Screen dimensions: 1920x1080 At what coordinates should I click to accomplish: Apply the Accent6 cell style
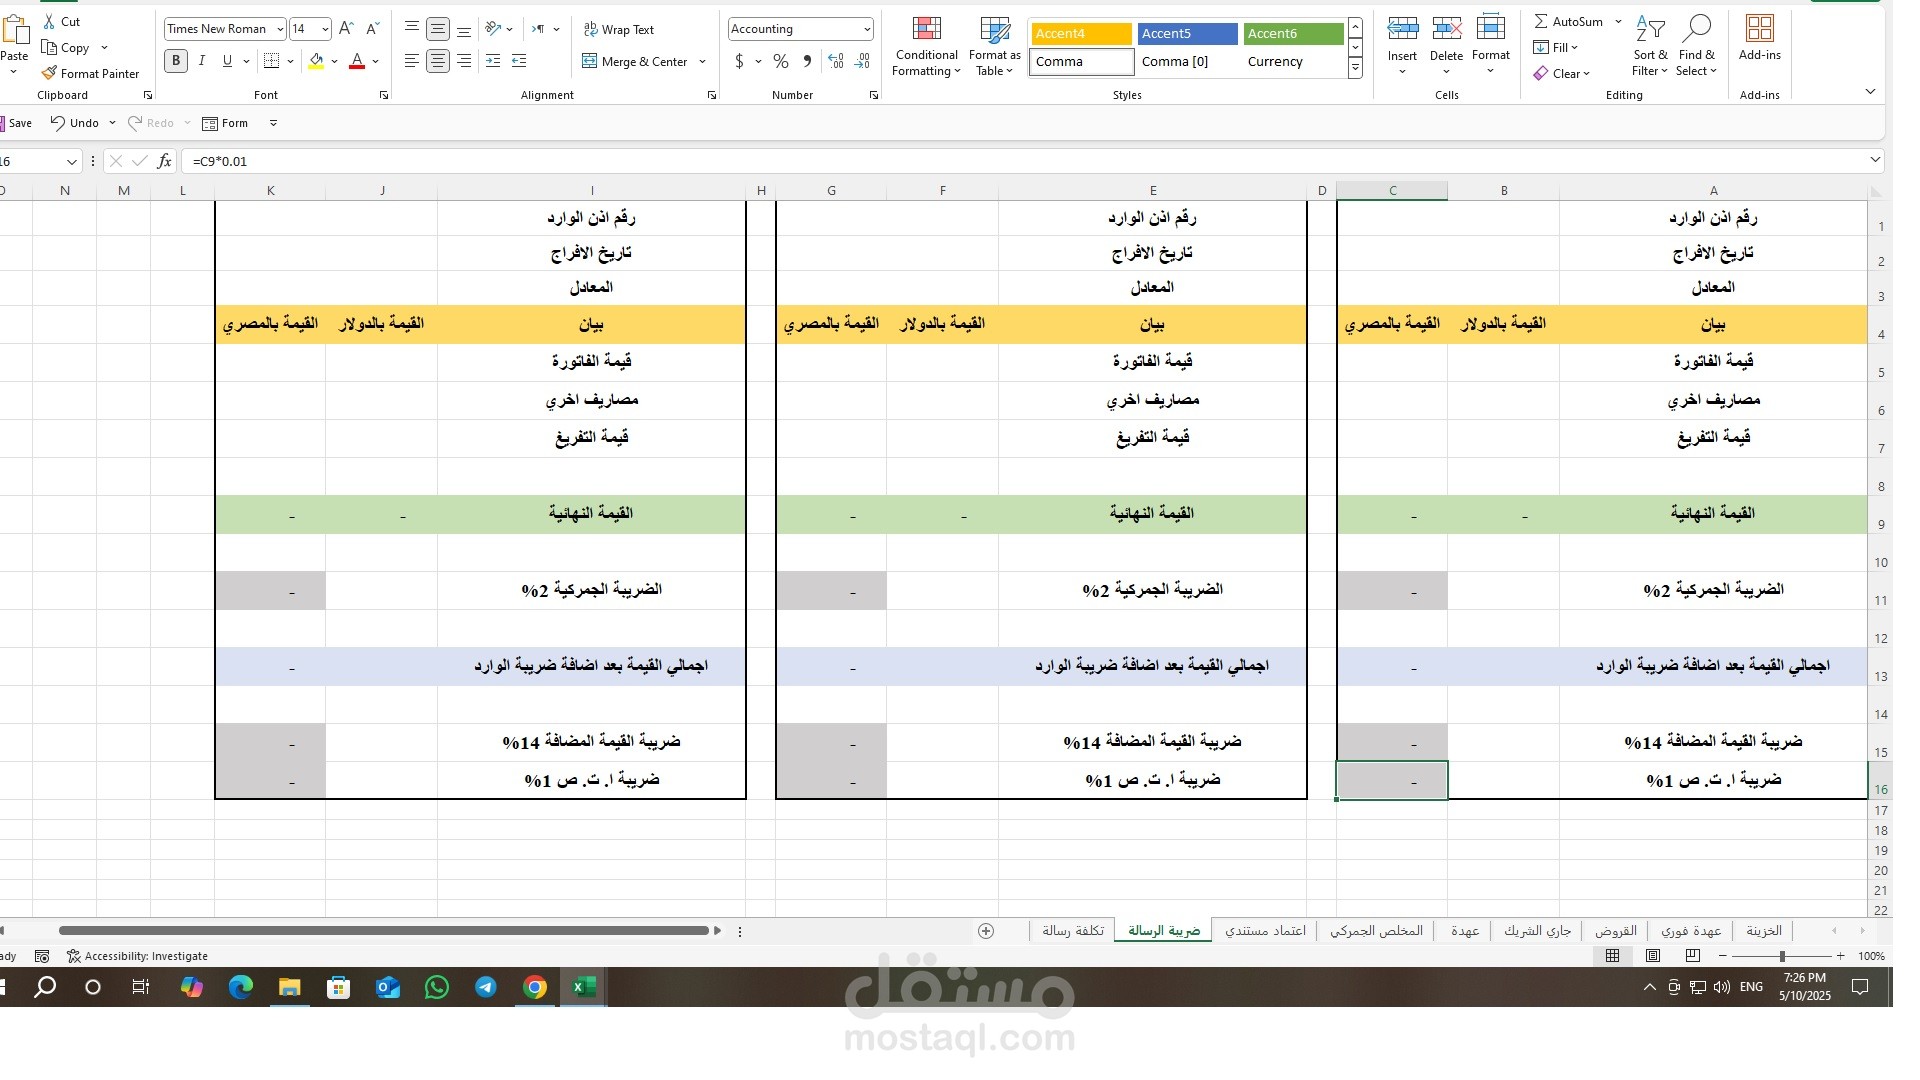(1293, 34)
